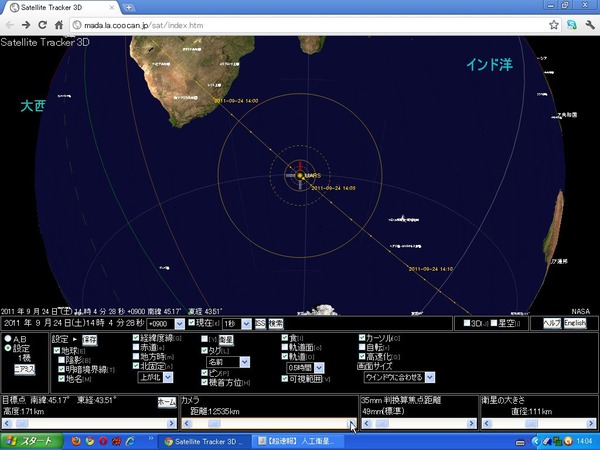Click the satellite size slider thumb

pyautogui.click(x=531, y=423)
